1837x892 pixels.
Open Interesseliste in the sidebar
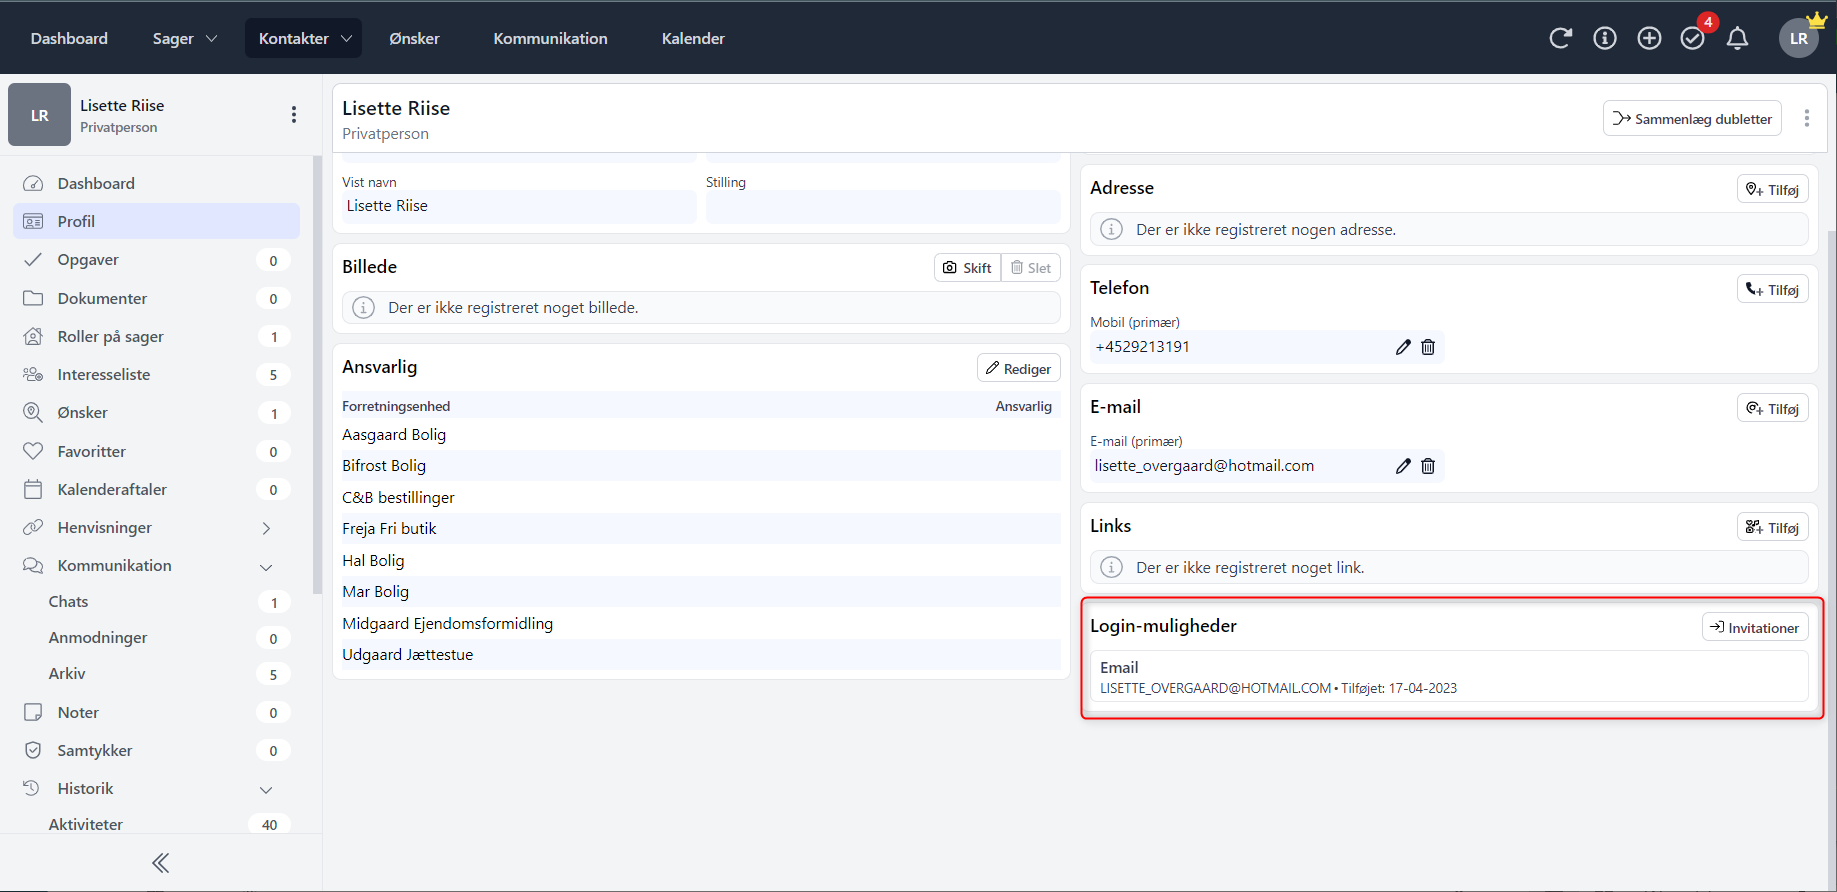(x=104, y=374)
